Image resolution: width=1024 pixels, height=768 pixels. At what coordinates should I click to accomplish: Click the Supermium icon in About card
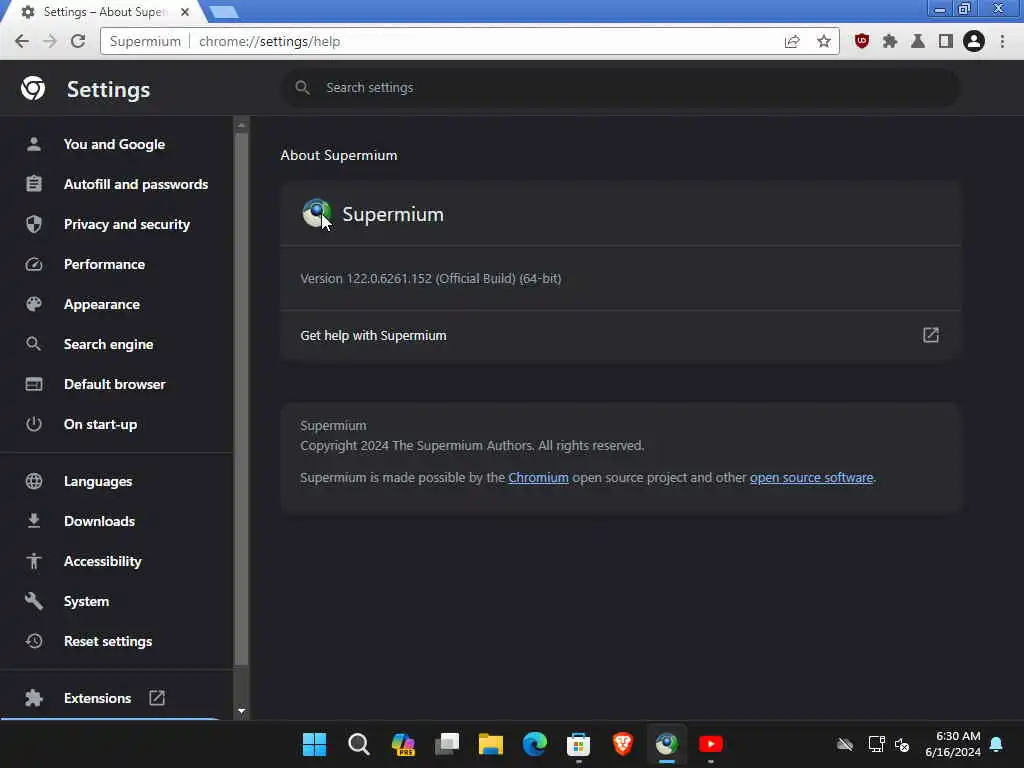coord(316,214)
